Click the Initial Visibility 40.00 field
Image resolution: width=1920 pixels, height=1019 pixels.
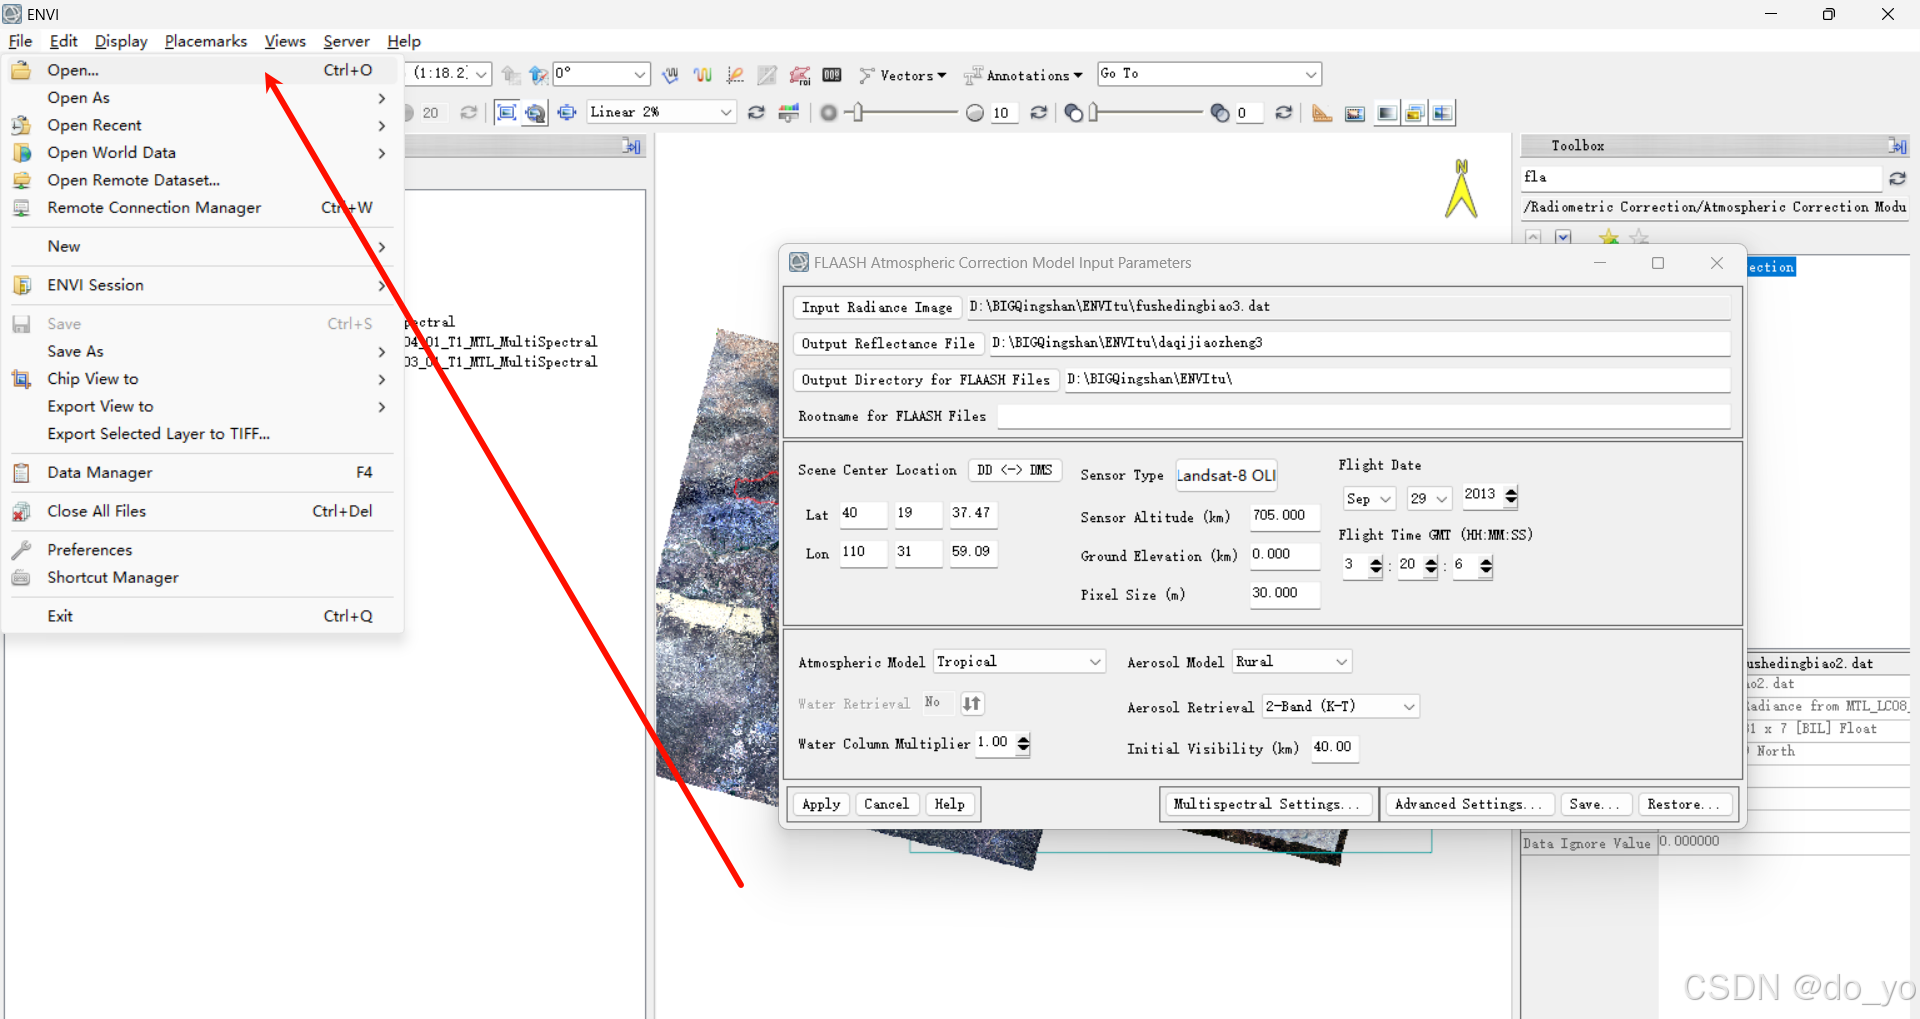click(x=1335, y=747)
